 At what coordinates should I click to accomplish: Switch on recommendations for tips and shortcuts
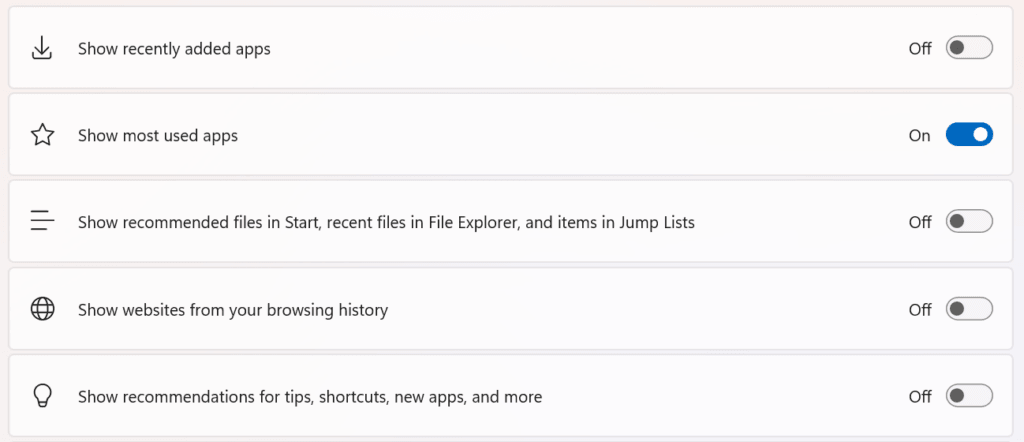969,397
